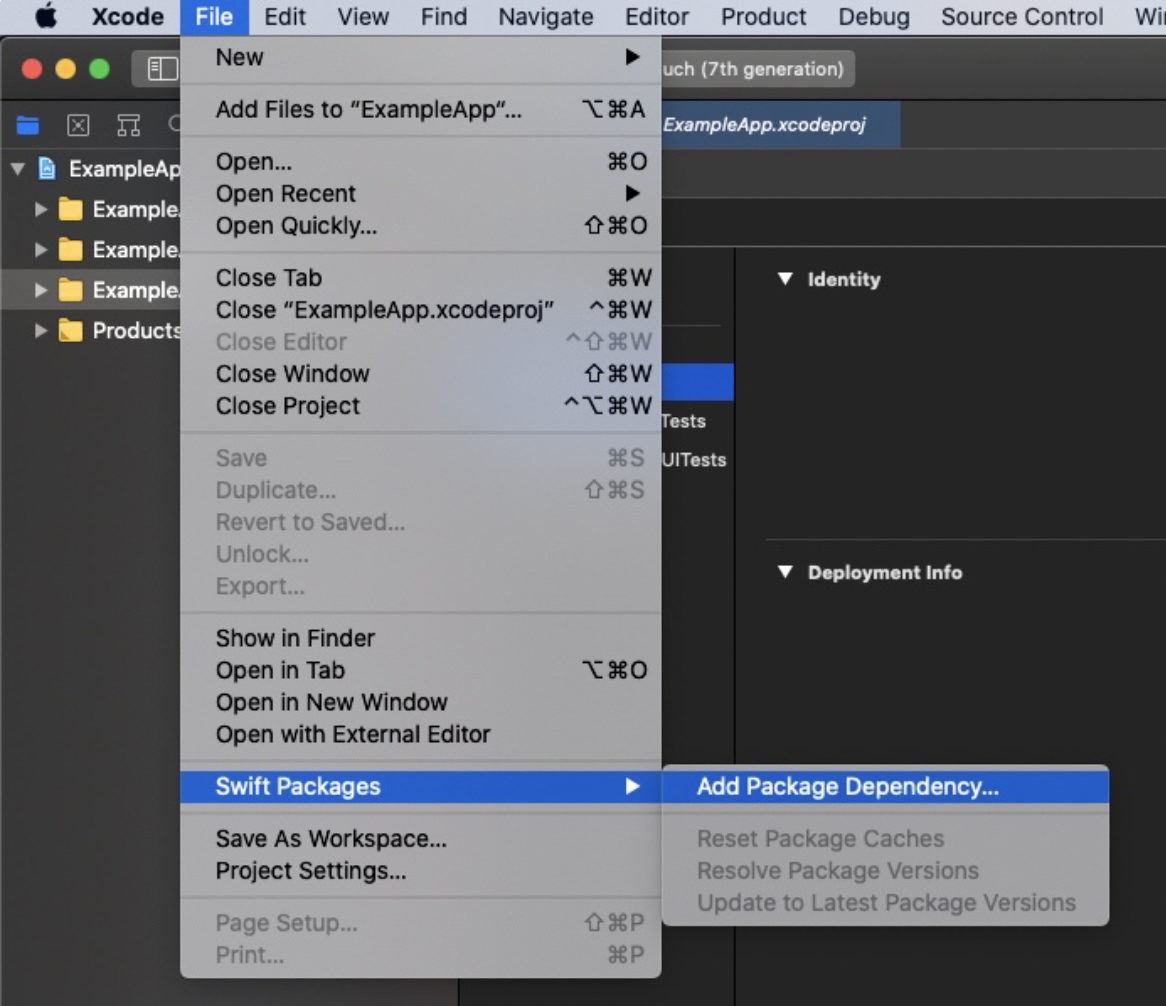Image resolution: width=1166 pixels, height=1006 pixels.
Task: Click the ExampleApp.xcodeproj editor tab
Action: point(780,124)
